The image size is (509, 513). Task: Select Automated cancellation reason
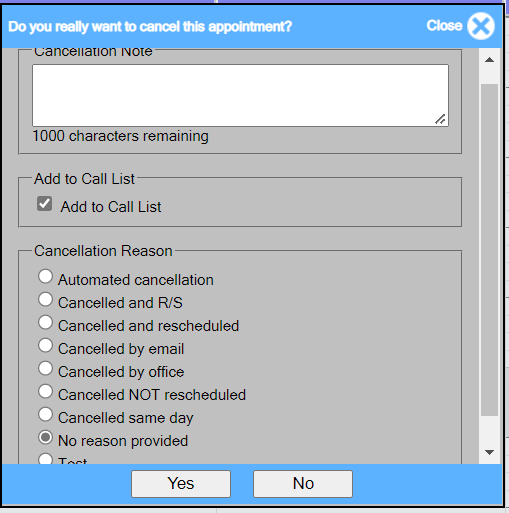pos(45,277)
